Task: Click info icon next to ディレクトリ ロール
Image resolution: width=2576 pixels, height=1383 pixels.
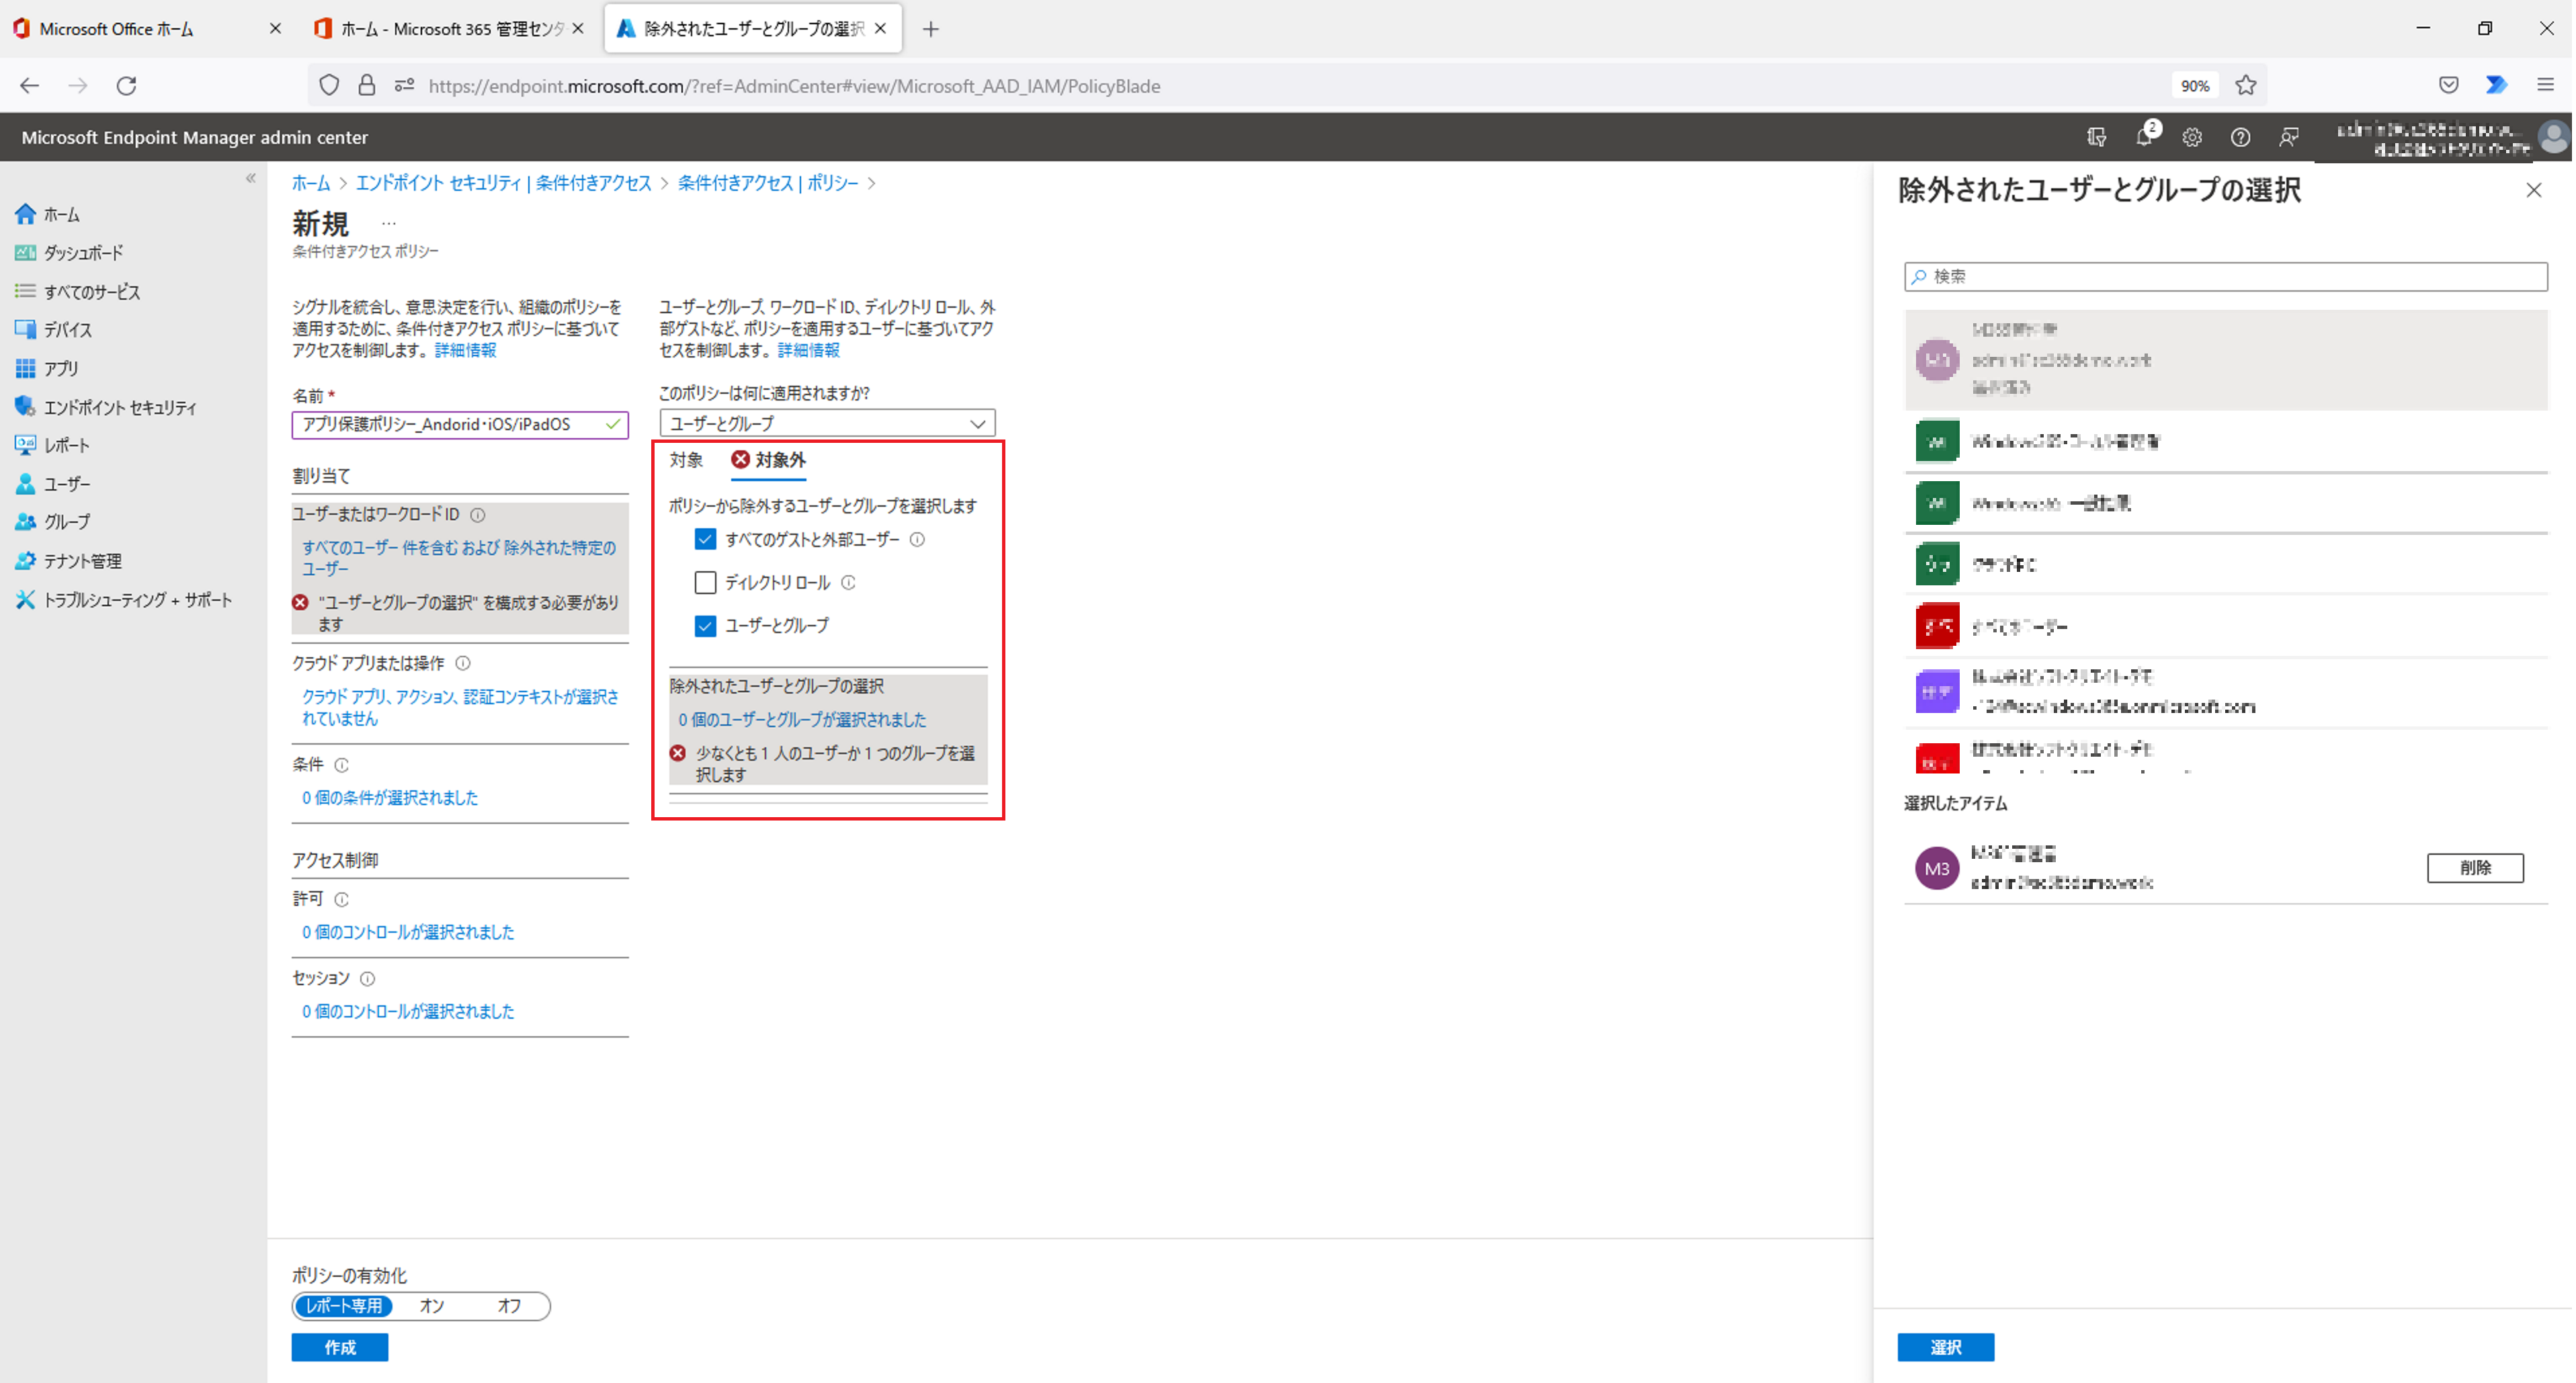Action: click(848, 582)
